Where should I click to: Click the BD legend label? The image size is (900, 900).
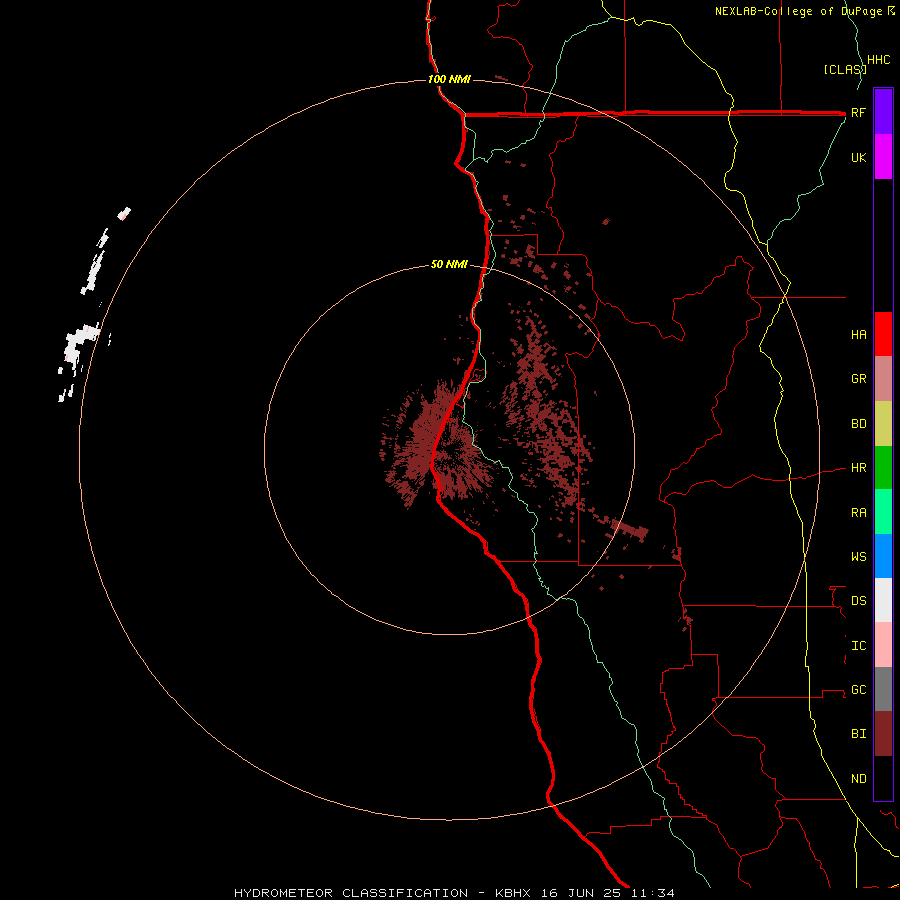pyautogui.click(x=858, y=424)
